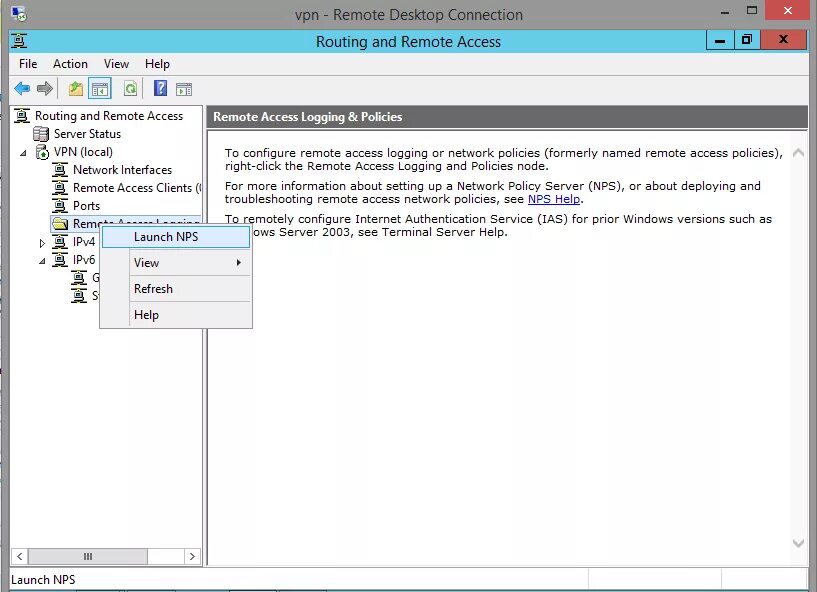817x592 pixels.
Task: Click the Routing and Remote Access root icon
Action: [x=22, y=116]
